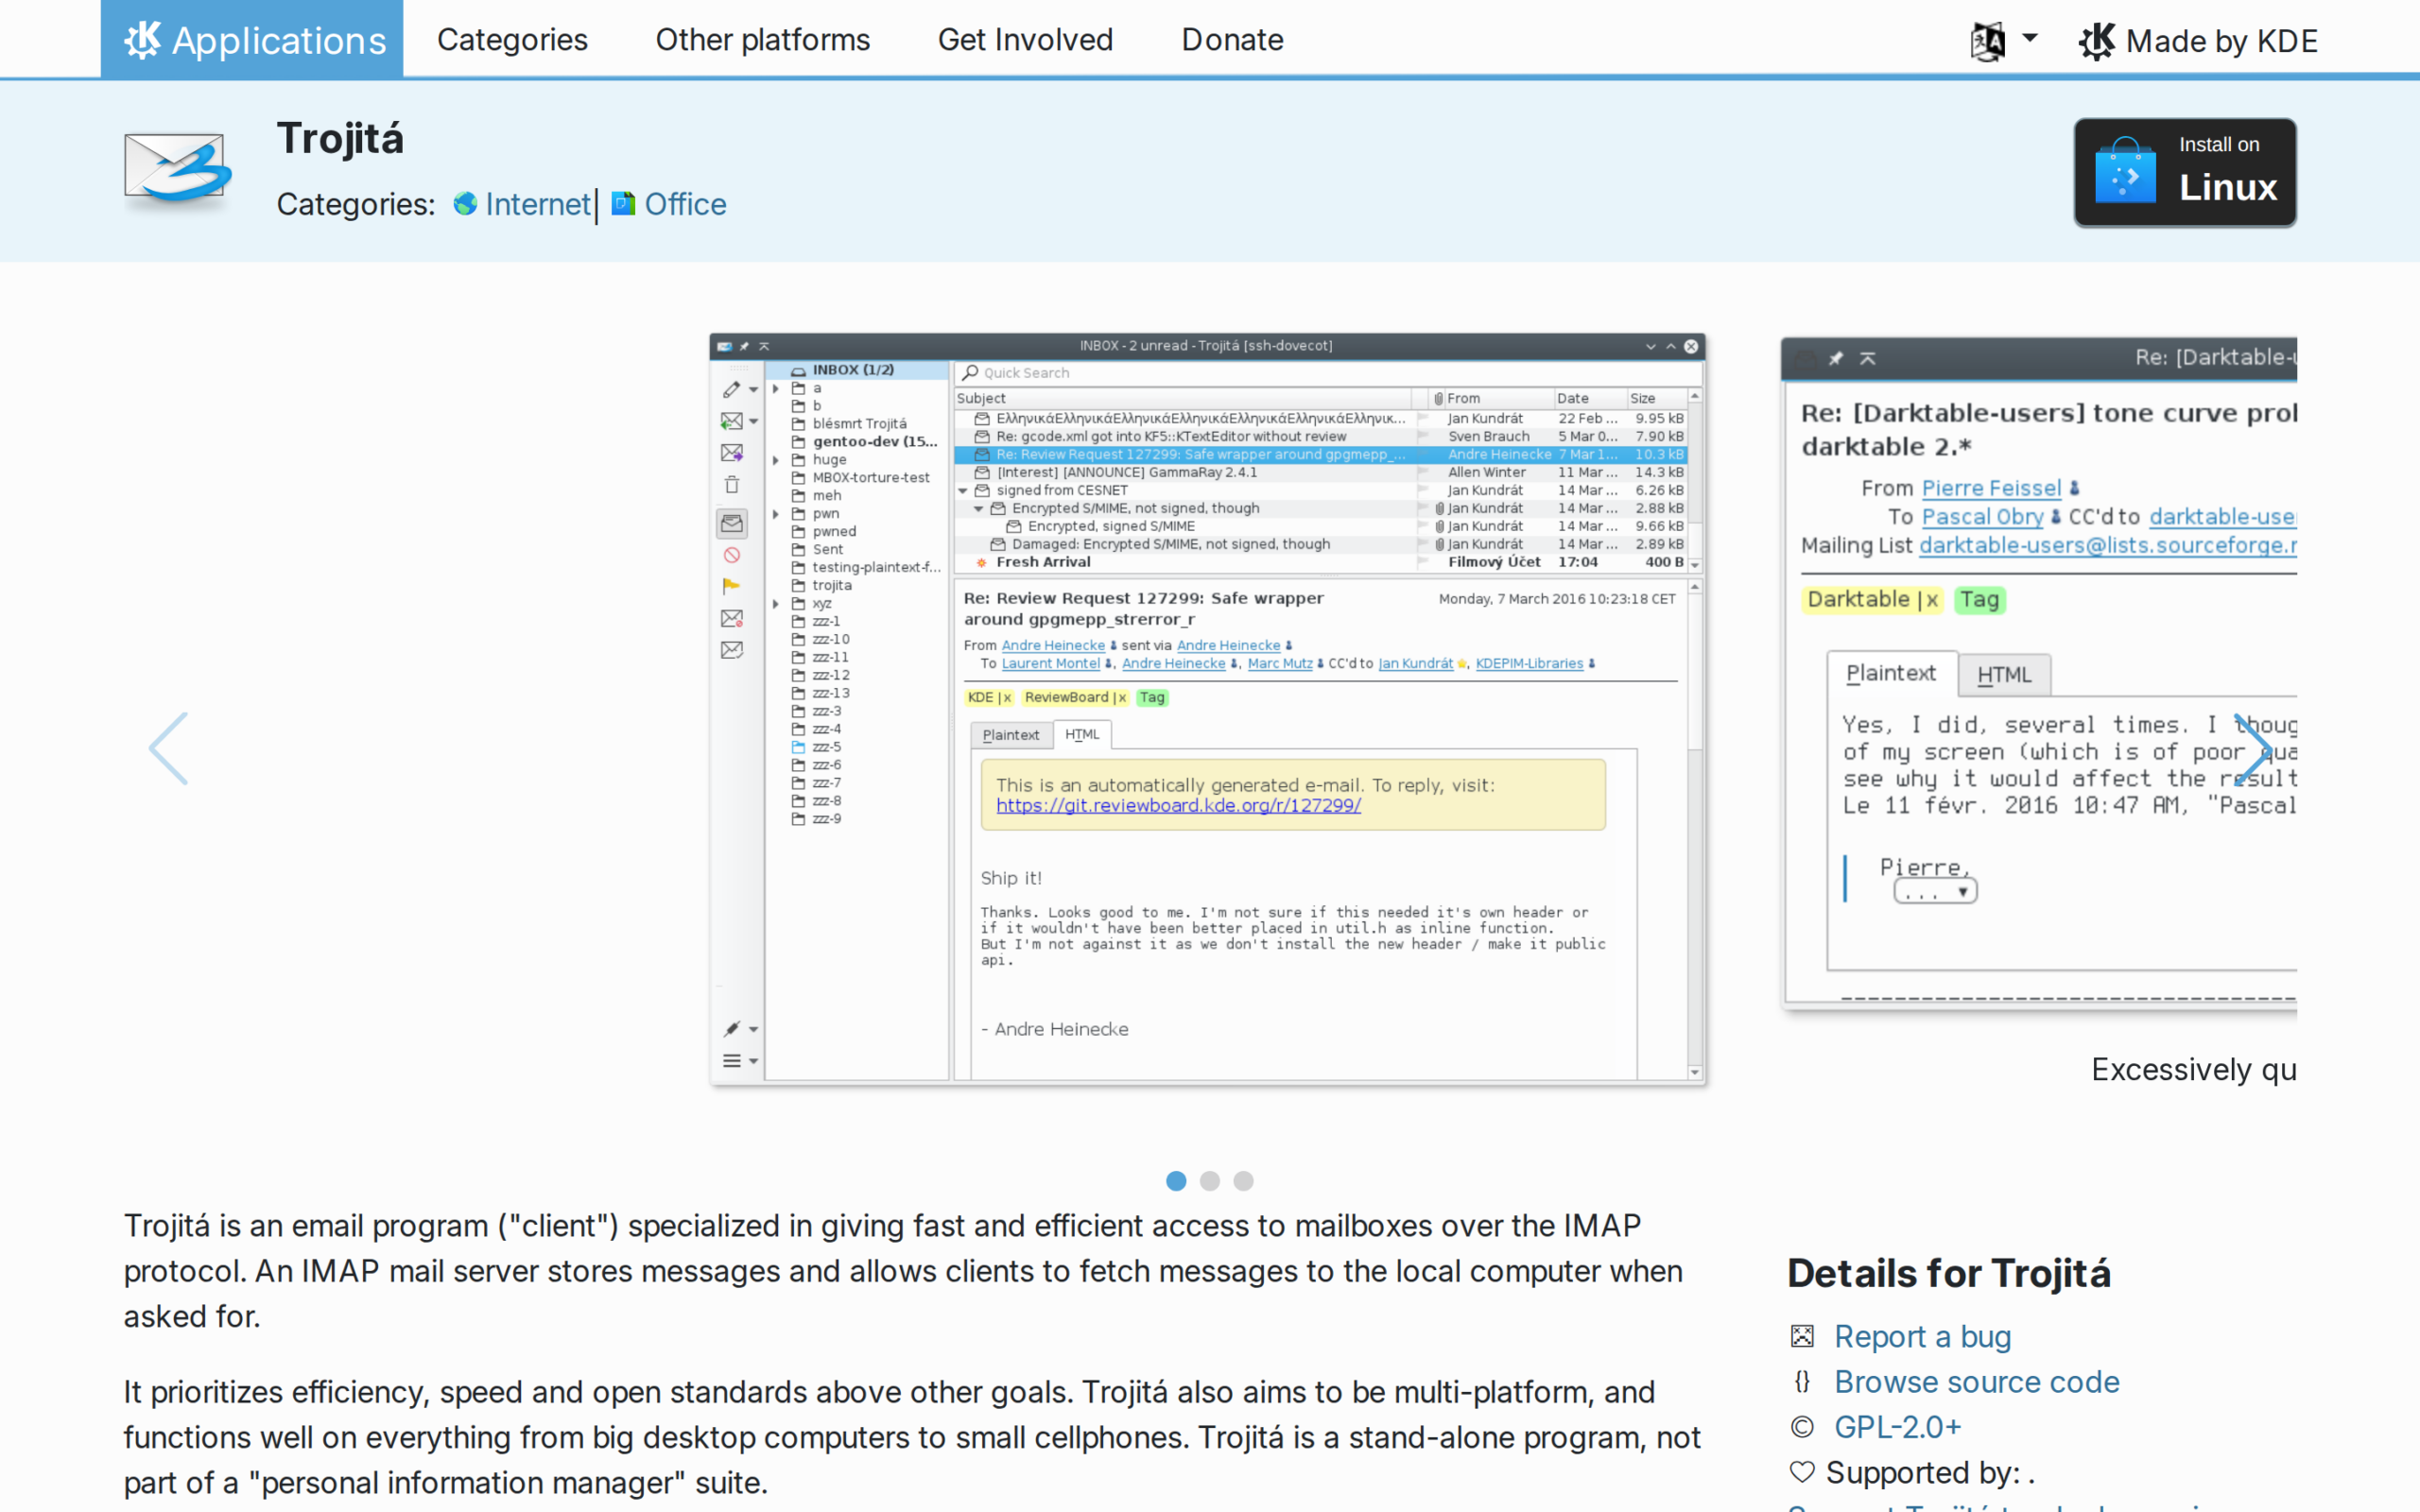Open the KDE Applications home link

252,40
